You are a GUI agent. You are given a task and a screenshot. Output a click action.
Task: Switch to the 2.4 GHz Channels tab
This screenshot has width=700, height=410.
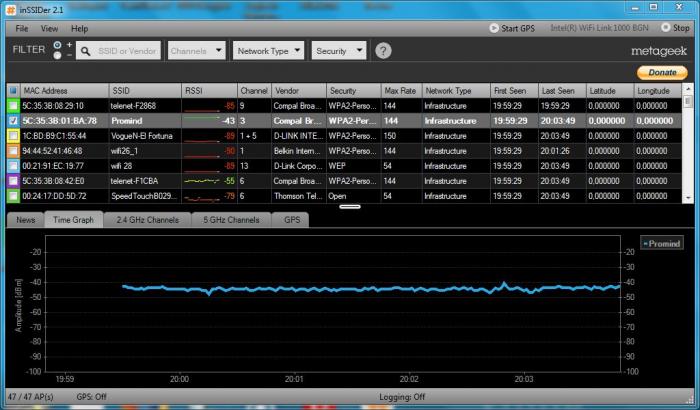(x=148, y=220)
